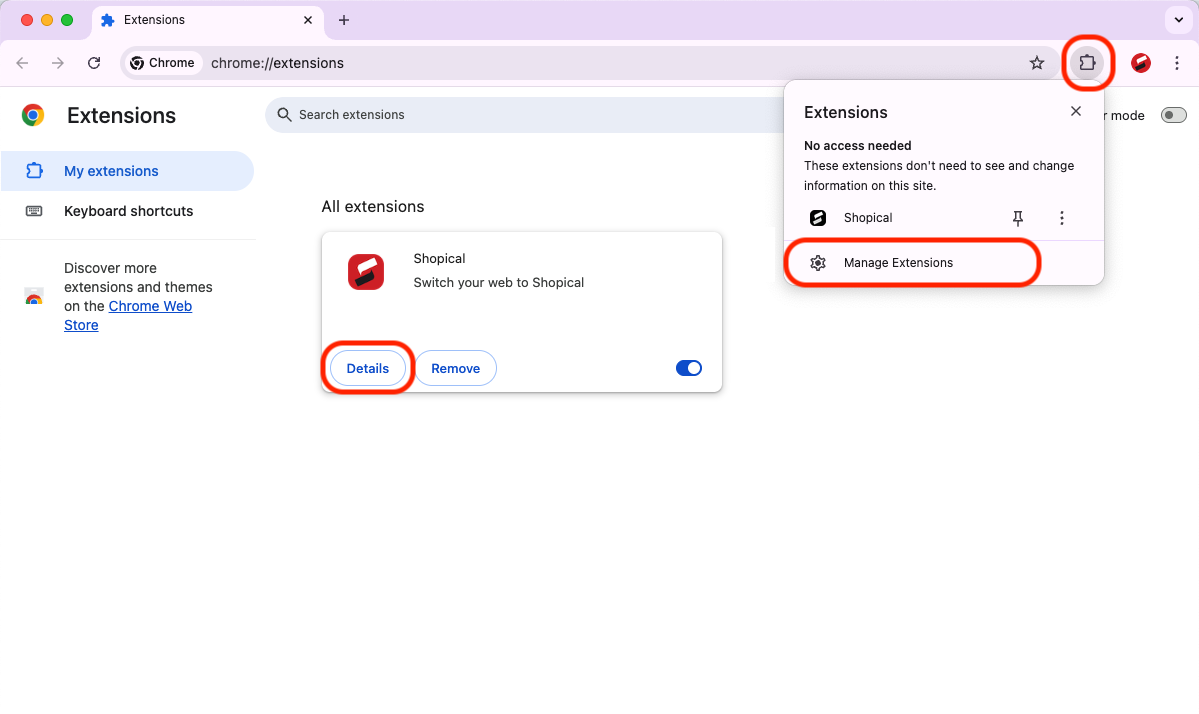Click the Manage Extensions gear icon
The image size is (1199, 714).
[817, 263]
